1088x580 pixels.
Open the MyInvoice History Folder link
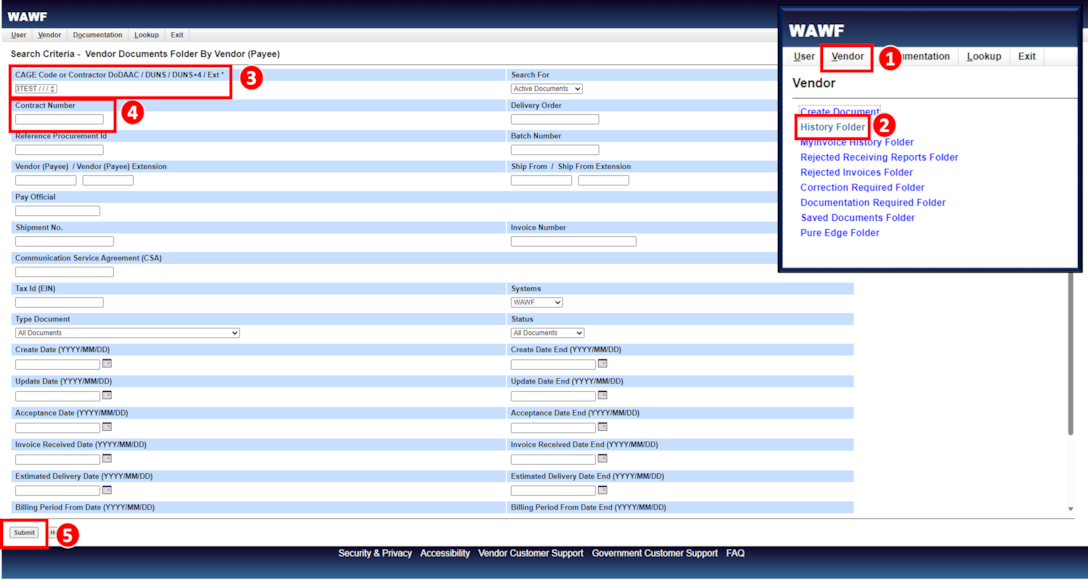[857, 142]
